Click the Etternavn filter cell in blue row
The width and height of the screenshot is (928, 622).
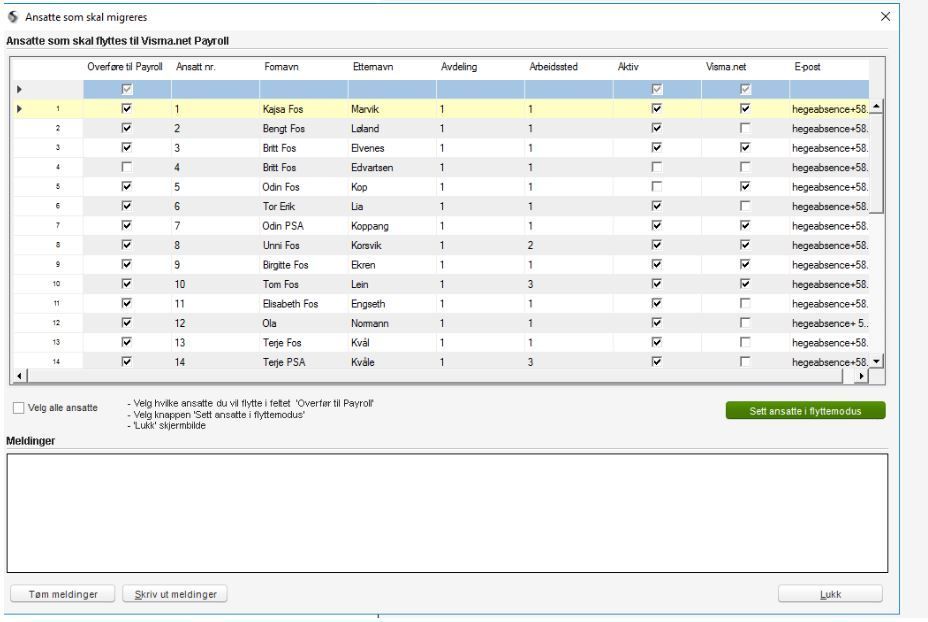click(392, 89)
